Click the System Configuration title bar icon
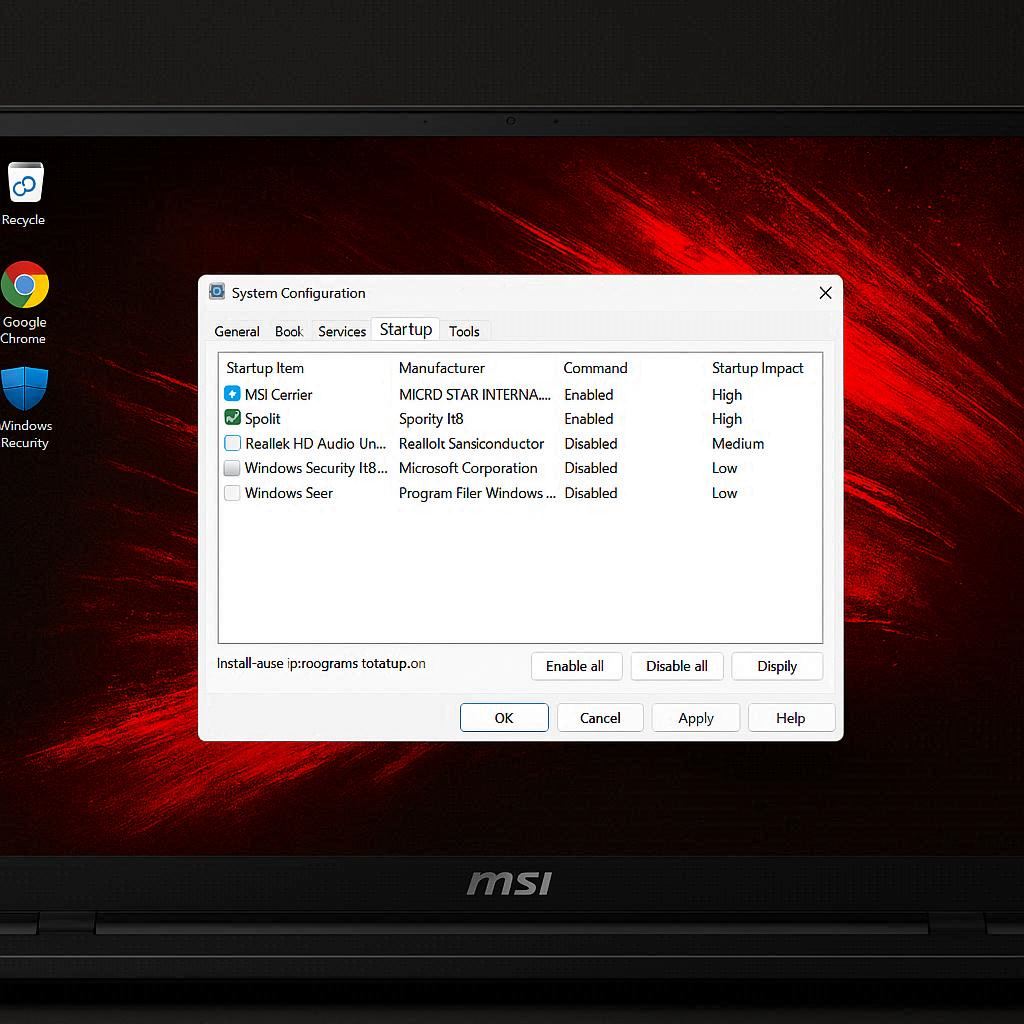The image size is (1024, 1024). click(x=217, y=292)
